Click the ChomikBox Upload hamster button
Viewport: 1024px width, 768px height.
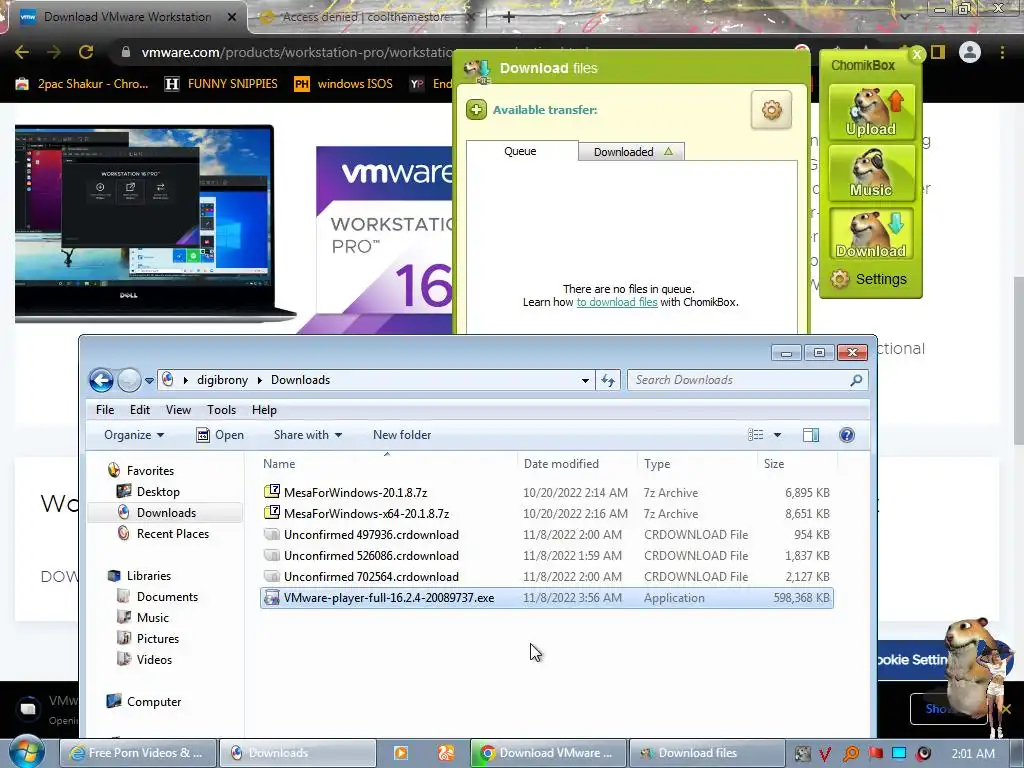(871, 112)
